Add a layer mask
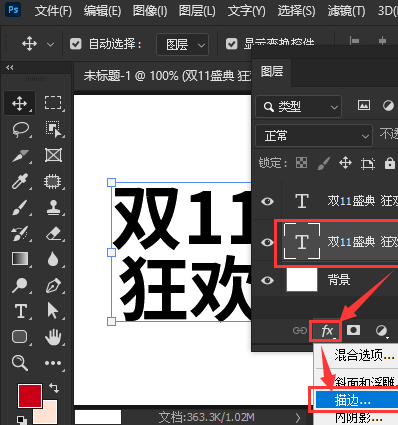 coord(353,330)
